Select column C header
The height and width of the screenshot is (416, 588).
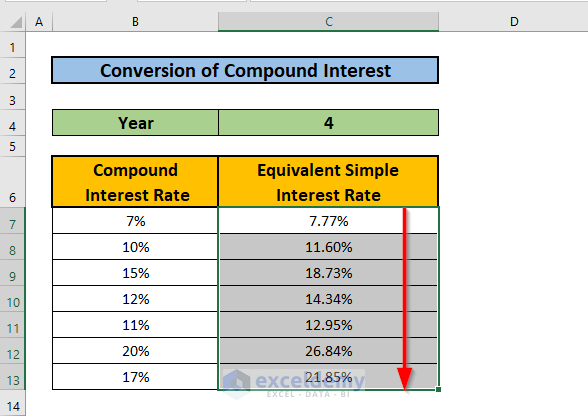328,22
